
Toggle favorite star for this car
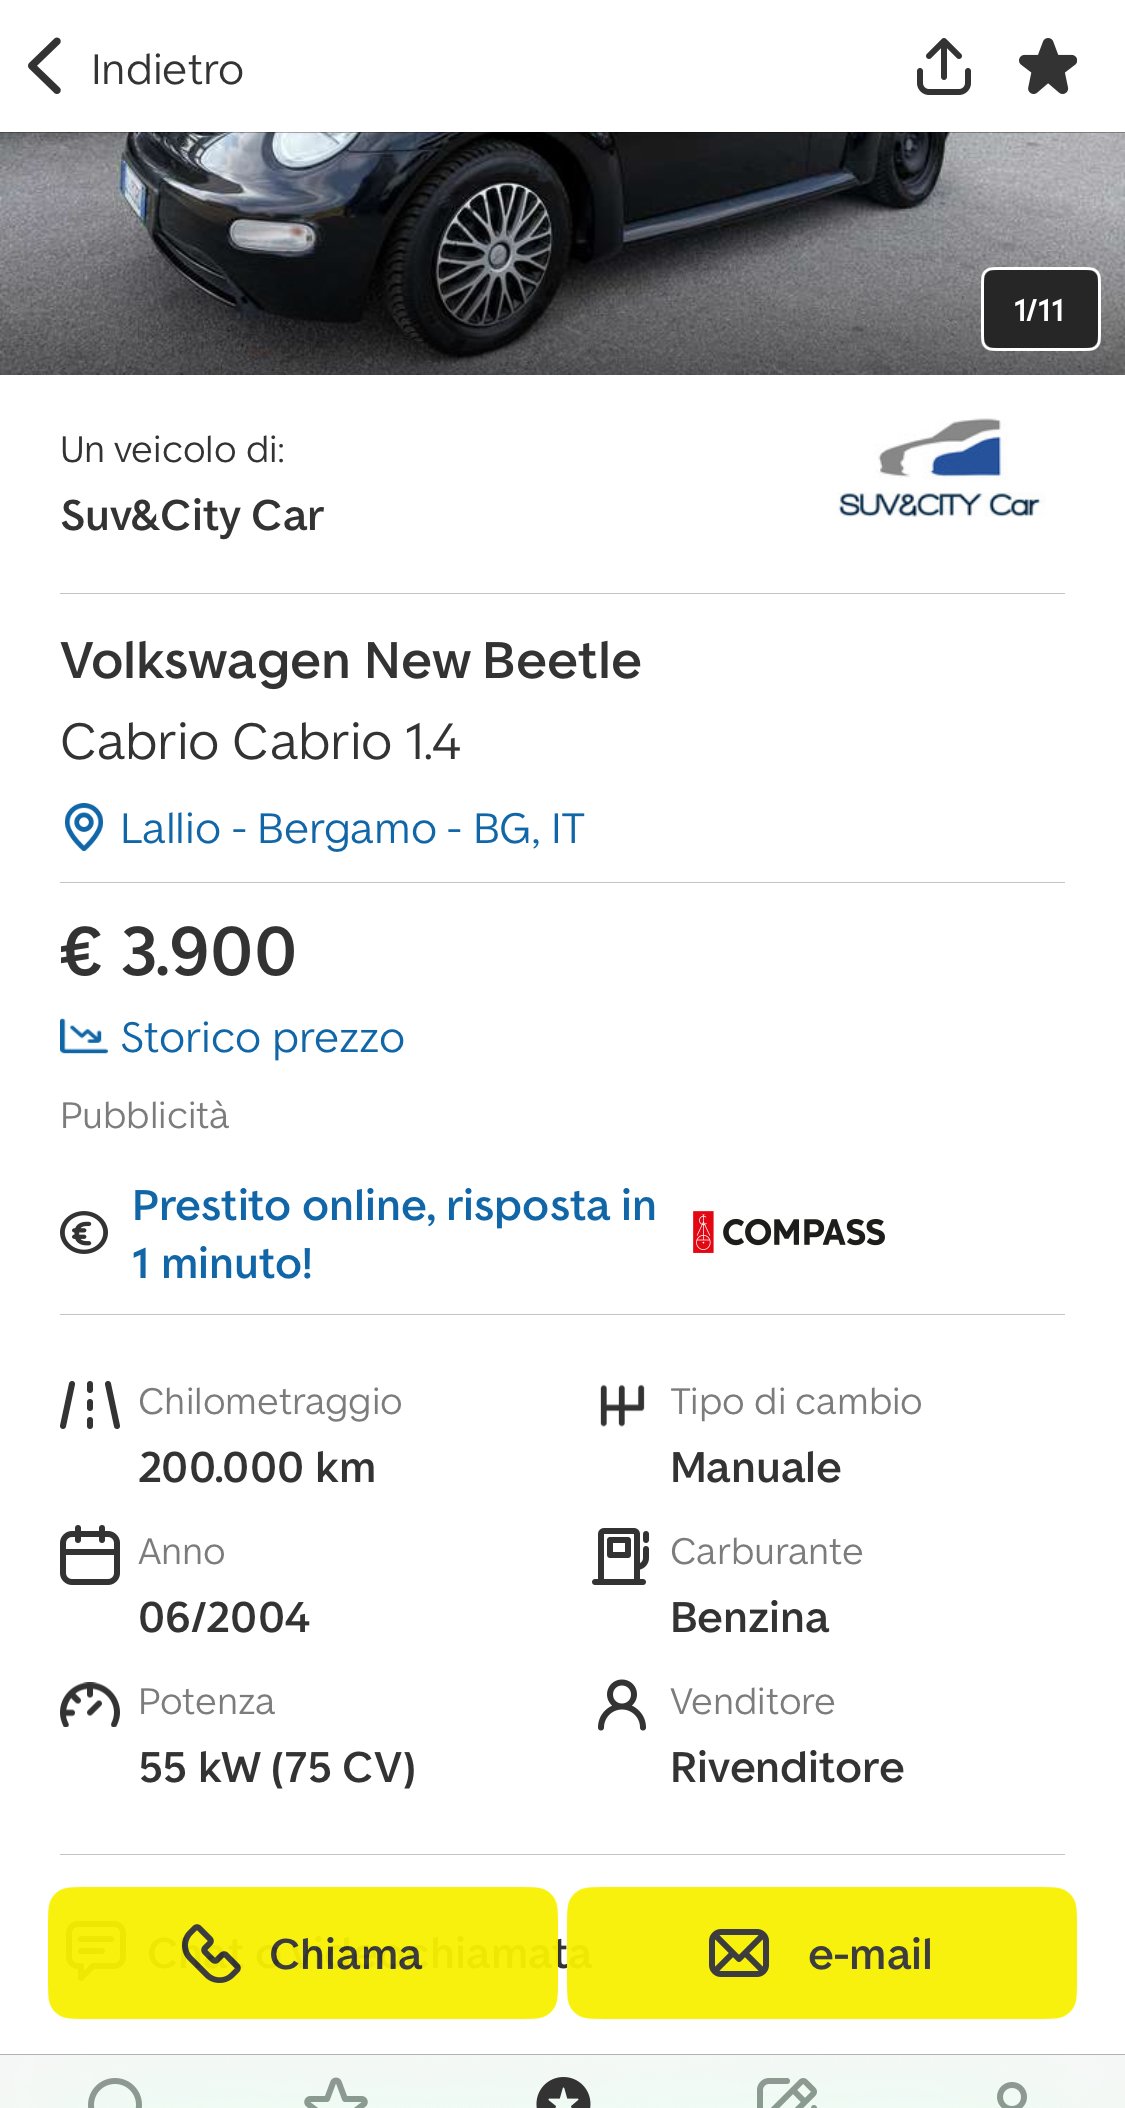[x=1047, y=67]
